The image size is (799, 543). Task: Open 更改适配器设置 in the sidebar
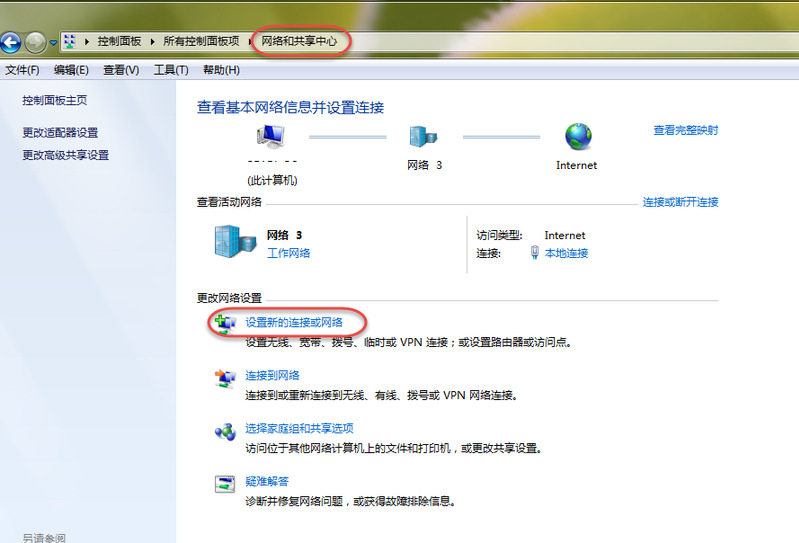(60, 132)
